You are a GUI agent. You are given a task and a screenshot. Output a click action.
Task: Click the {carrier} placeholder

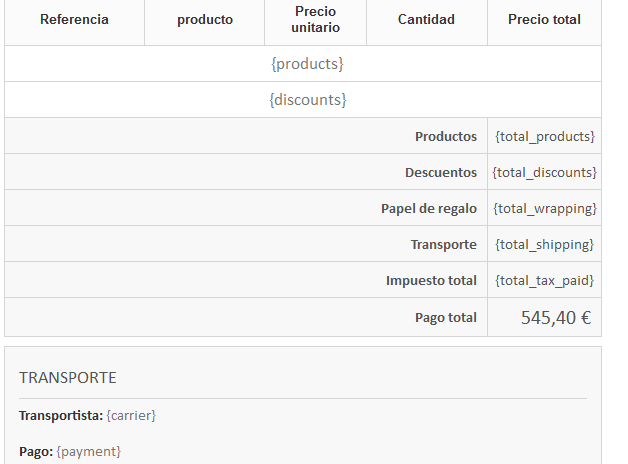click(131, 415)
